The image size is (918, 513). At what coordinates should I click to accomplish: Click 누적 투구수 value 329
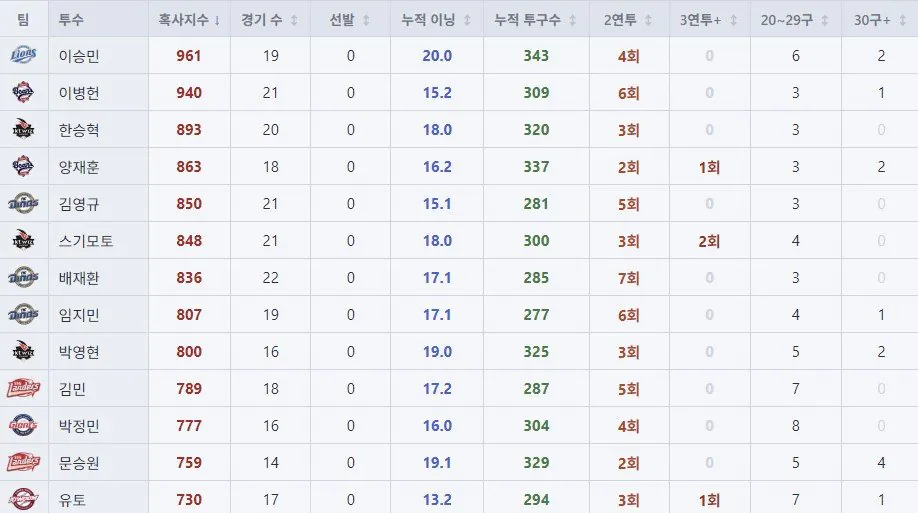[536, 463]
